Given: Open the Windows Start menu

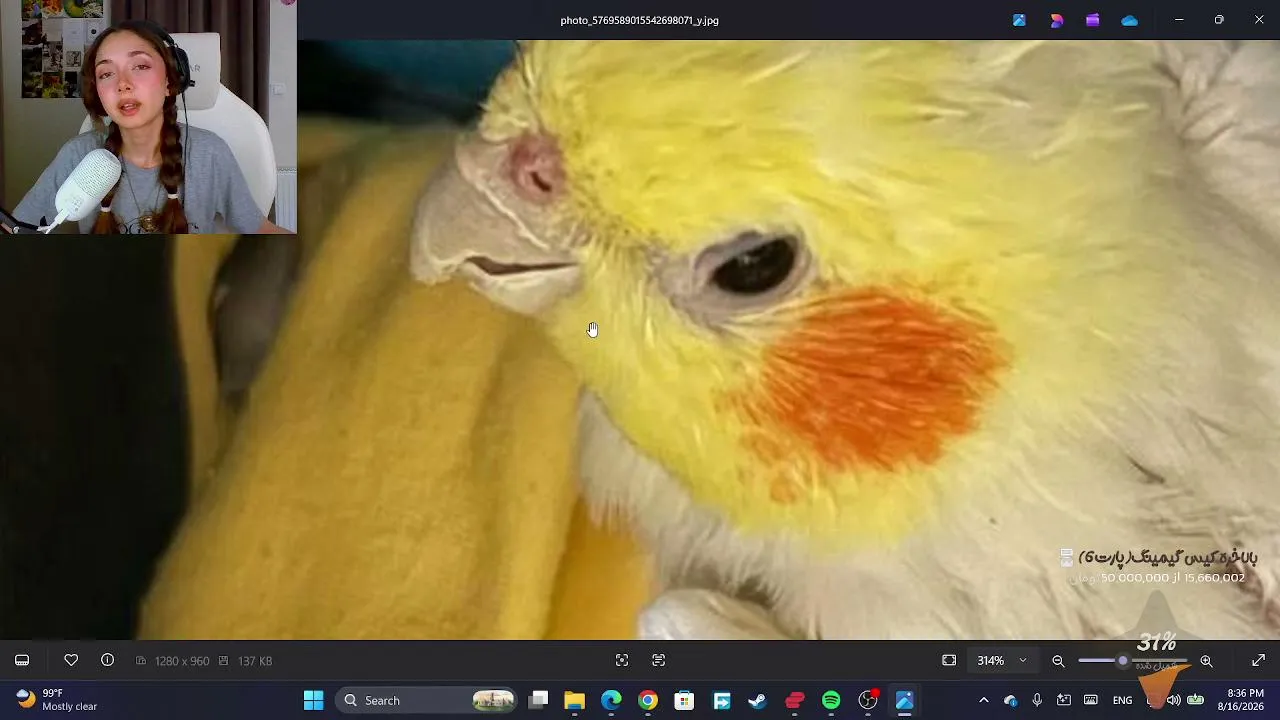Looking at the screenshot, I should click(x=313, y=700).
